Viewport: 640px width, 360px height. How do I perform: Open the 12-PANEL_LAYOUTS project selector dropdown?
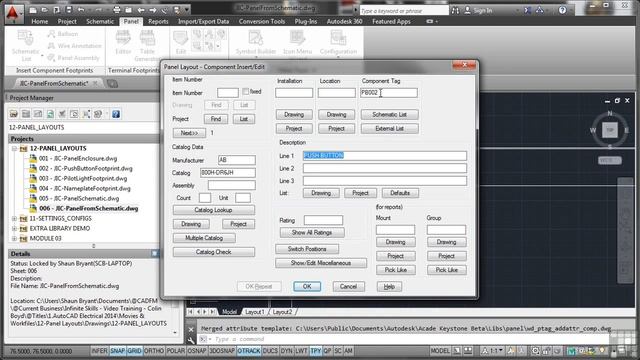84,127
